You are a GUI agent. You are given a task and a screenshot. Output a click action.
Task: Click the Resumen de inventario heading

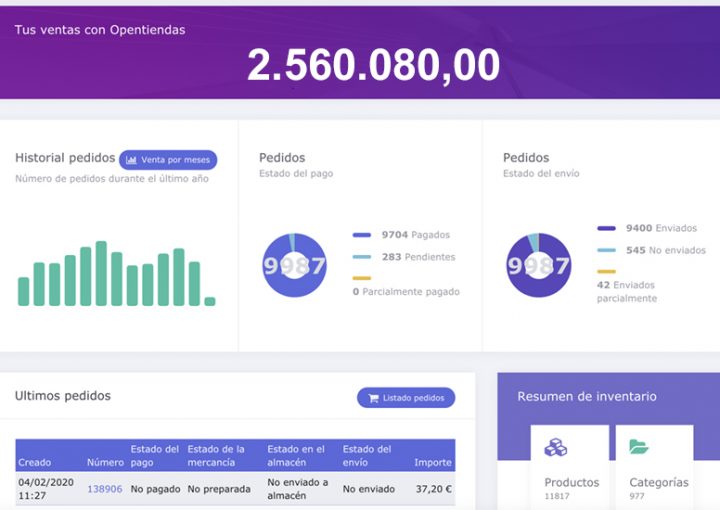point(587,396)
